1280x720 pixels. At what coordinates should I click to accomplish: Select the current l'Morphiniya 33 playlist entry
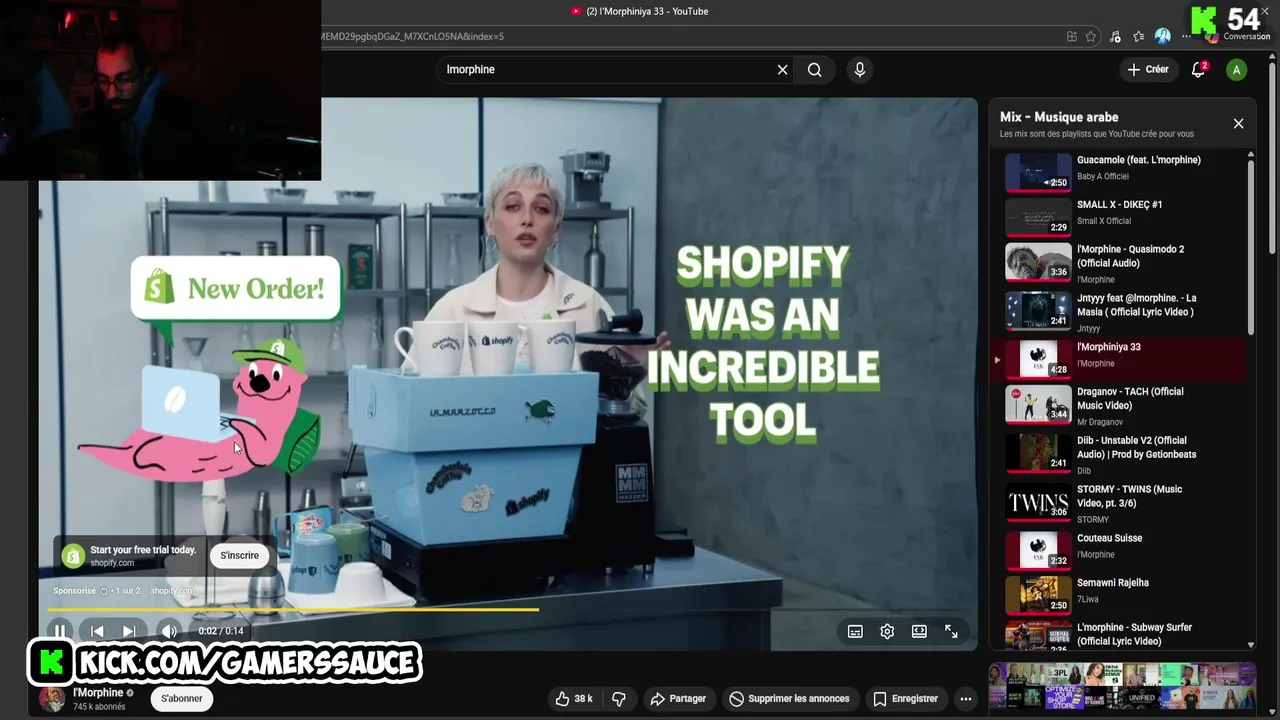(1125, 359)
